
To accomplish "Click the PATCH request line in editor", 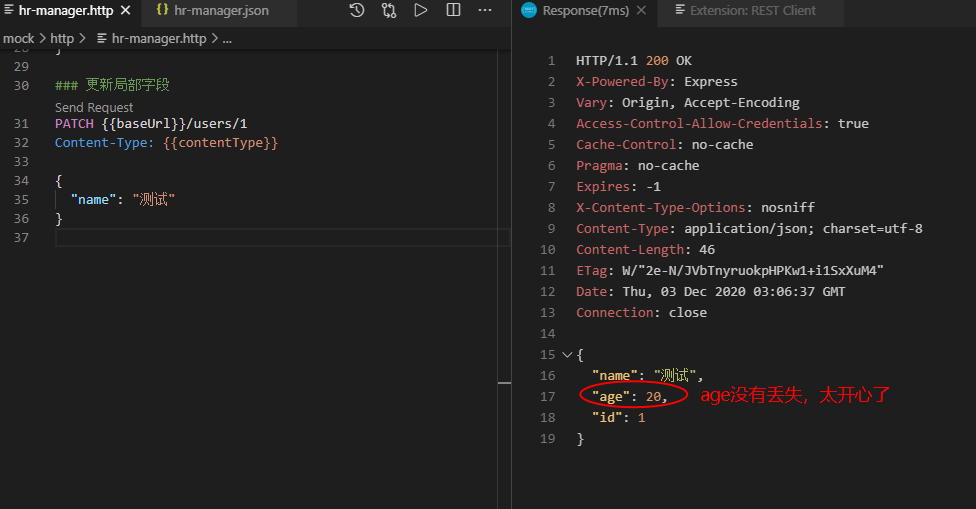I will pyautogui.click(x=150, y=124).
